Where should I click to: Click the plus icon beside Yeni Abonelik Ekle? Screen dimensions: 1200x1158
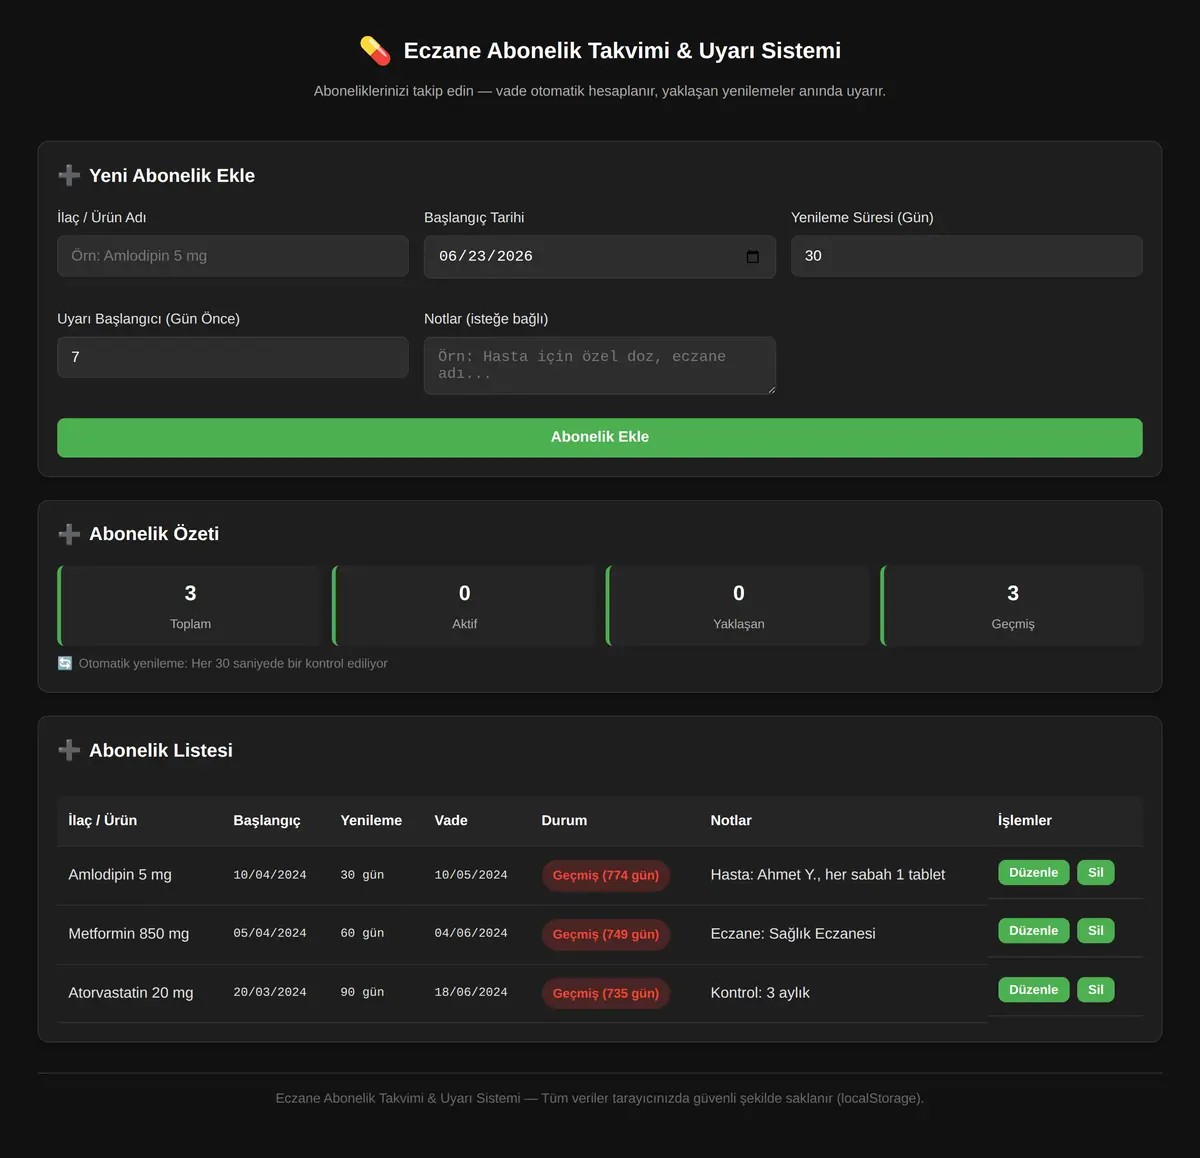(69, 176)
